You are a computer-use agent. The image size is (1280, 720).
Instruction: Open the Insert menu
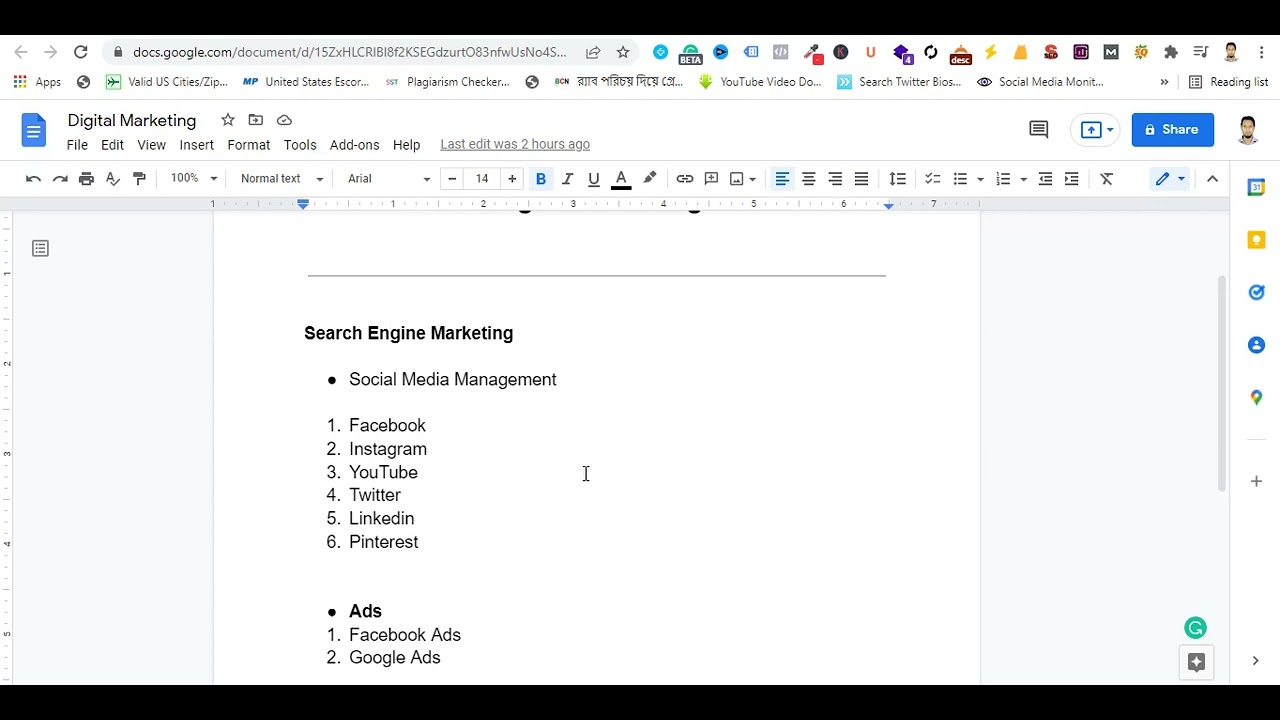[x=196, y=145]
